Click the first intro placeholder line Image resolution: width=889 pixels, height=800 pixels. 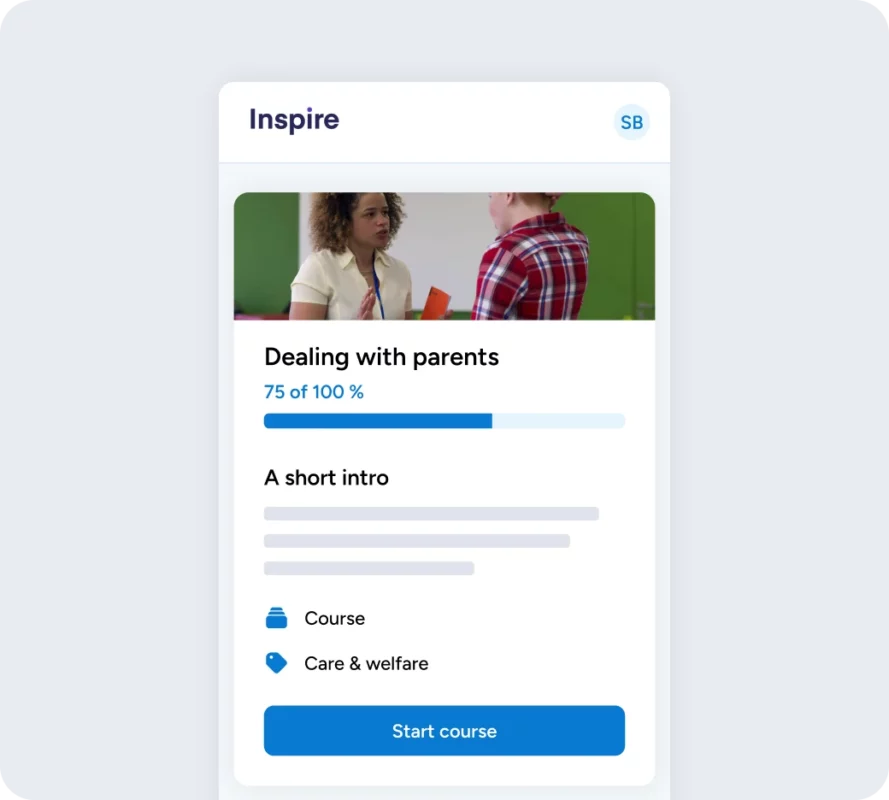431,514
